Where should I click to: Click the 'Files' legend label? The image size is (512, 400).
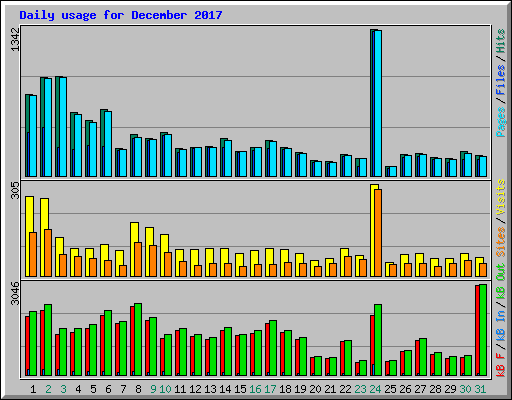500,80
